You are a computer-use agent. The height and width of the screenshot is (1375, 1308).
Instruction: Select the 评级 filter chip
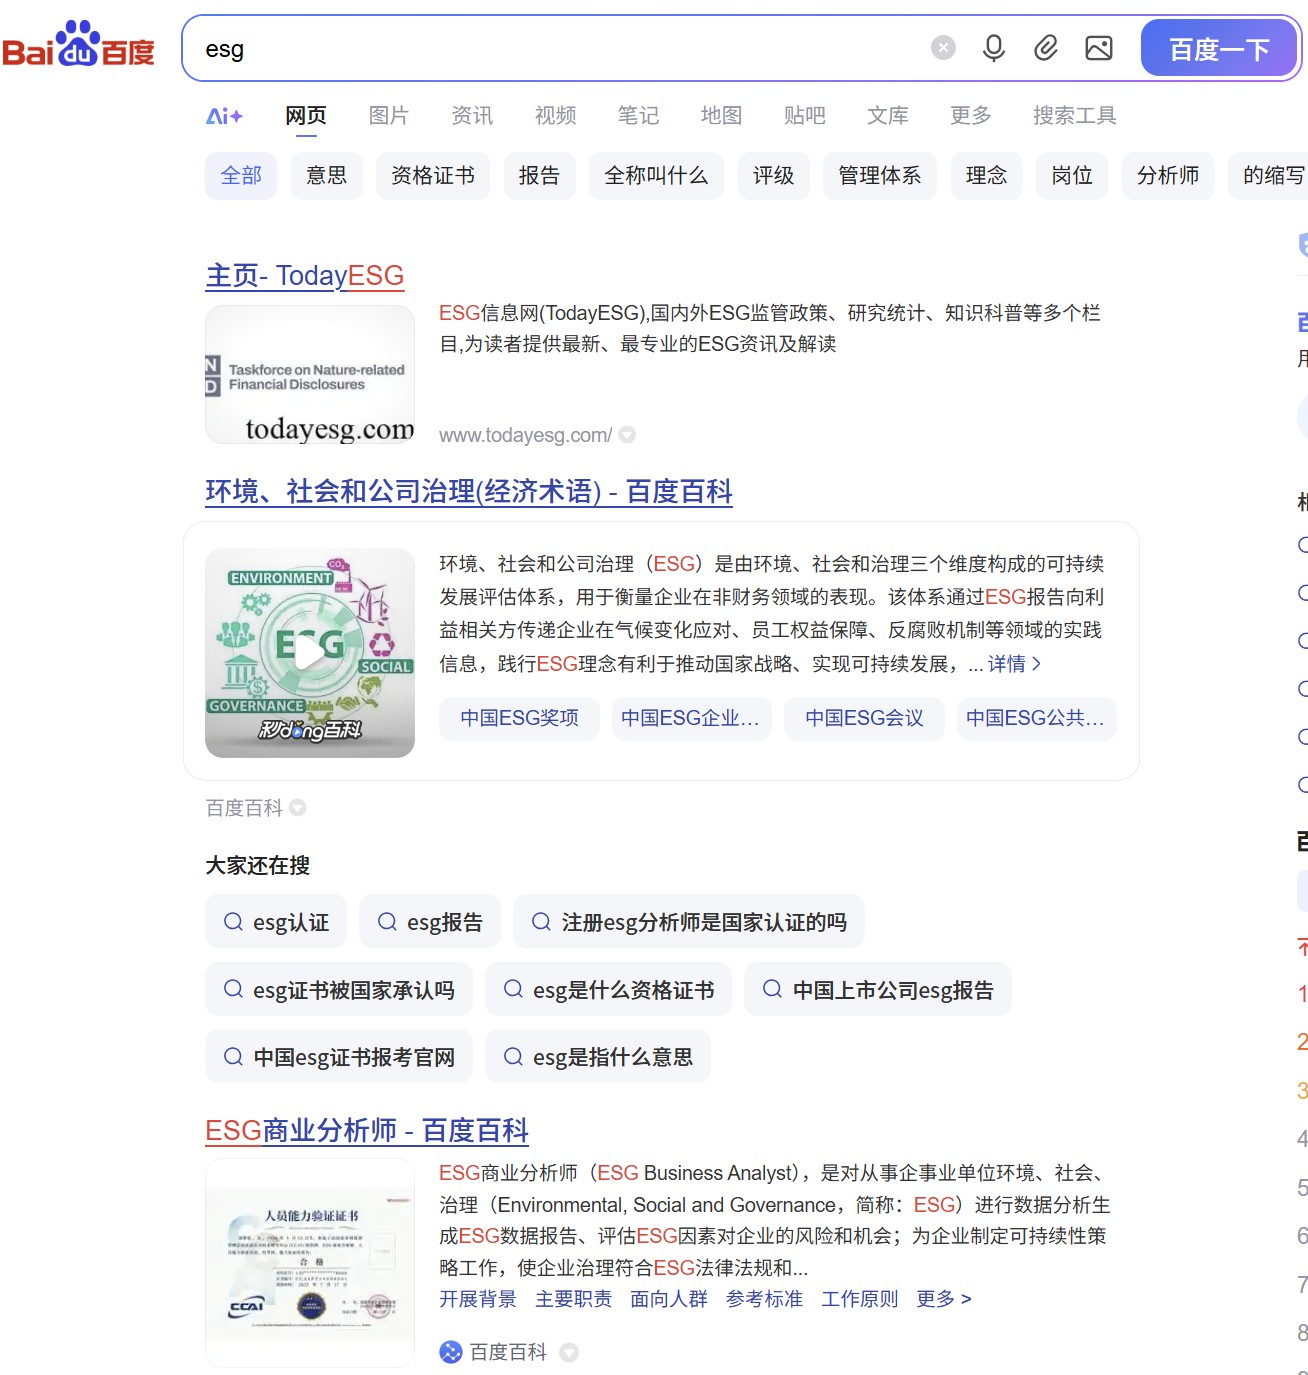click(x=773, y=175)
